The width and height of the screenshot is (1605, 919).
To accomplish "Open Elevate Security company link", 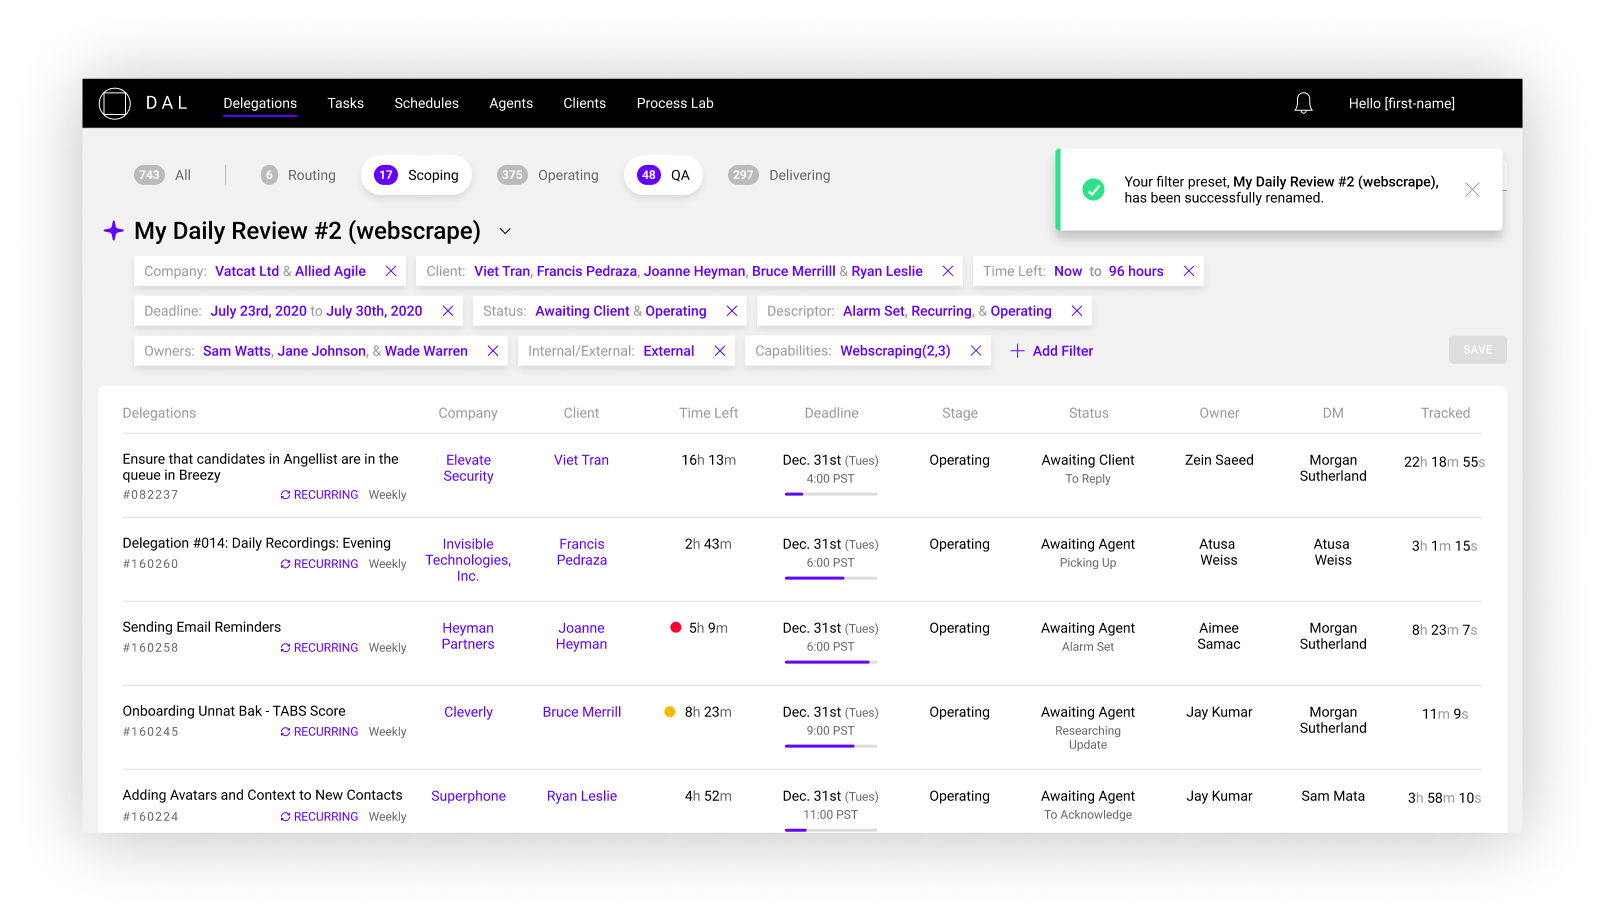I will (x=468, y=468).
